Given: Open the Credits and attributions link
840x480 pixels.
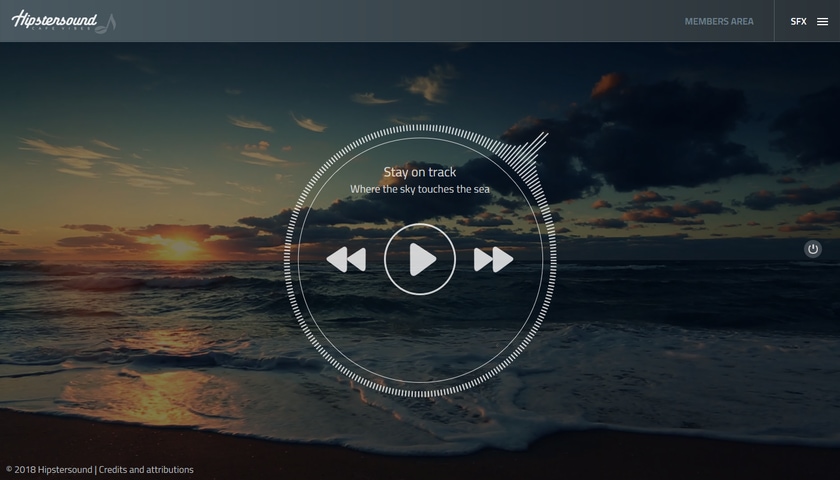Looking at the screenshot, I should [x=146, y=469].
